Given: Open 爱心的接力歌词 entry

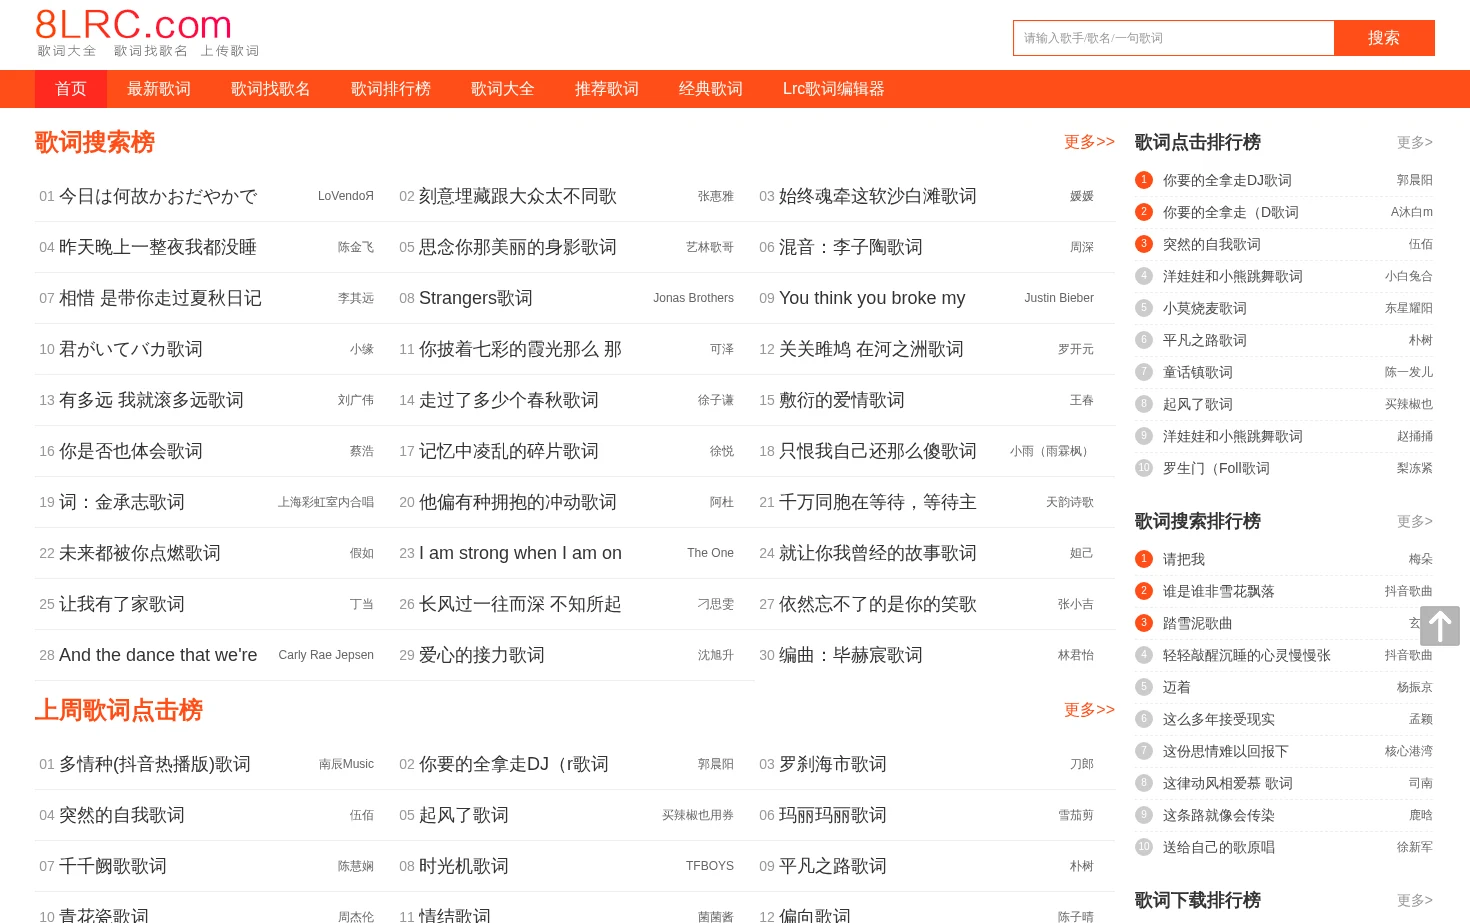Looking at the screenshot, I should [482, 655].
